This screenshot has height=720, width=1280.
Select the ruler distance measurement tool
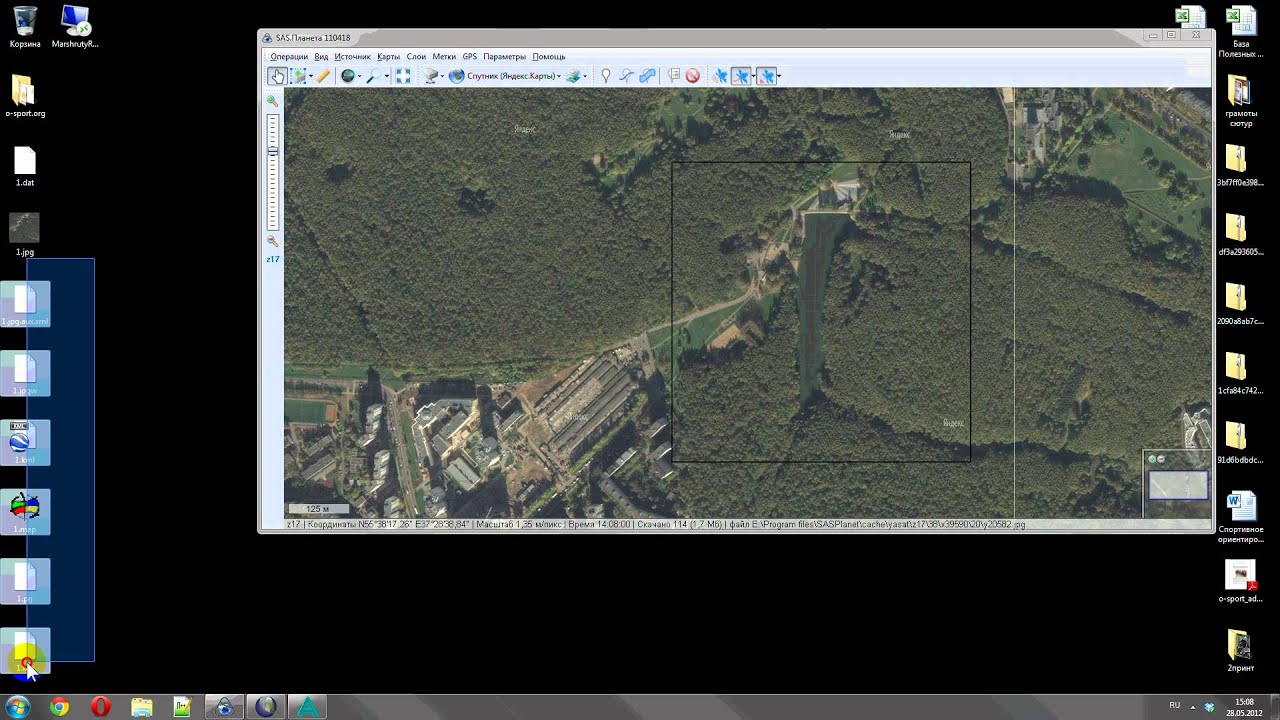point(324,76)
